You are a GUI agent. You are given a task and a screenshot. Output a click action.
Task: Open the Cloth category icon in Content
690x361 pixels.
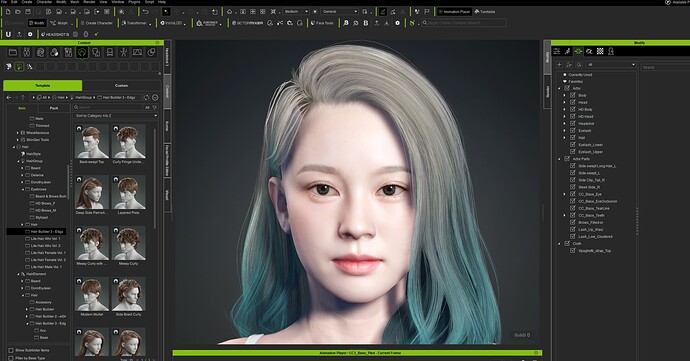95,53
